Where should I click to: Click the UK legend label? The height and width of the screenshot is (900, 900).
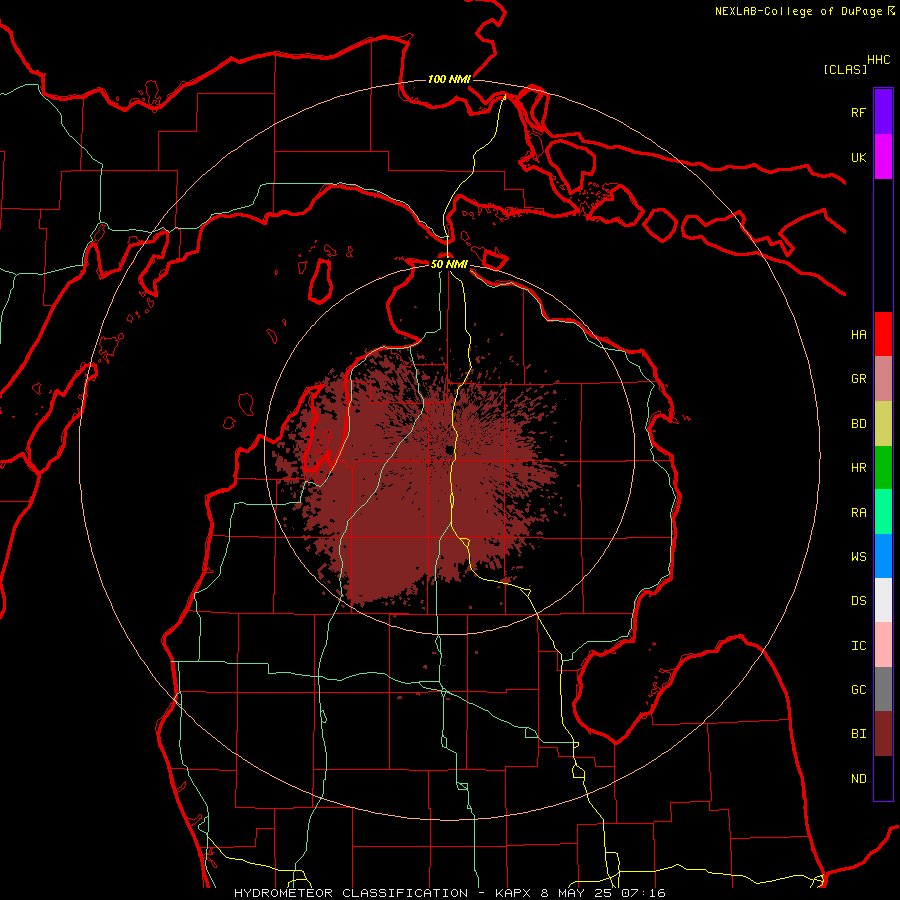tap(858, 157)
